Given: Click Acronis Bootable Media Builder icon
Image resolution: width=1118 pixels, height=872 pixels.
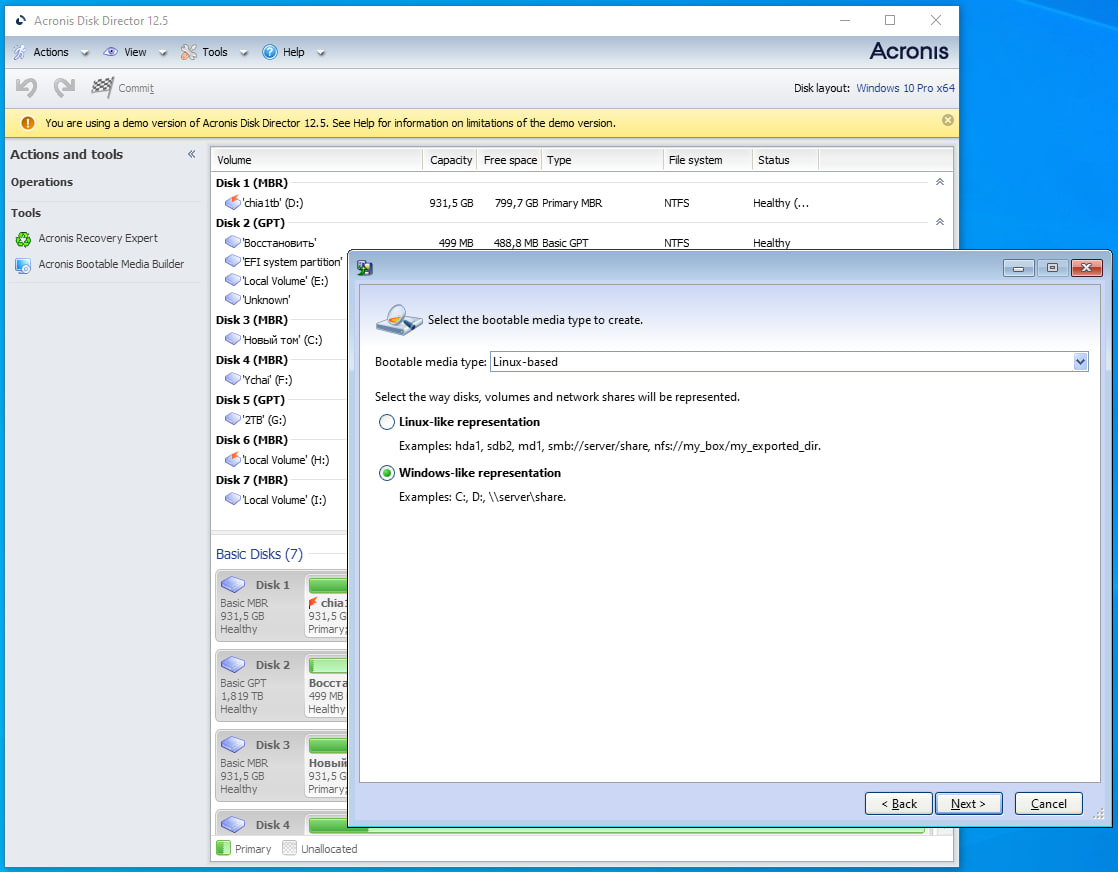Looking at the screenshot, I should pyautogui.click(x=24, y=265).
